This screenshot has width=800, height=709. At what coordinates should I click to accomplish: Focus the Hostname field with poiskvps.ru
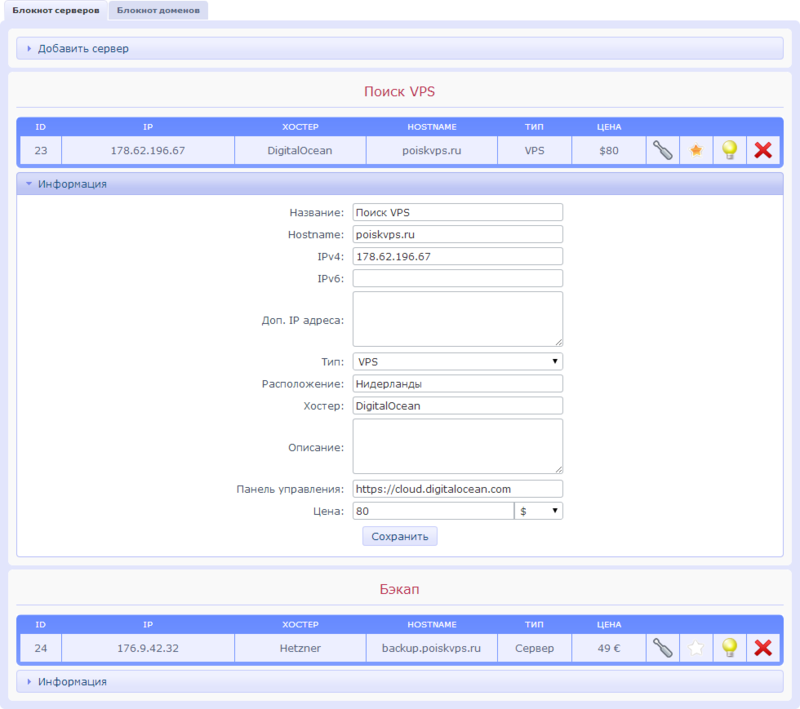click(458, 235)
